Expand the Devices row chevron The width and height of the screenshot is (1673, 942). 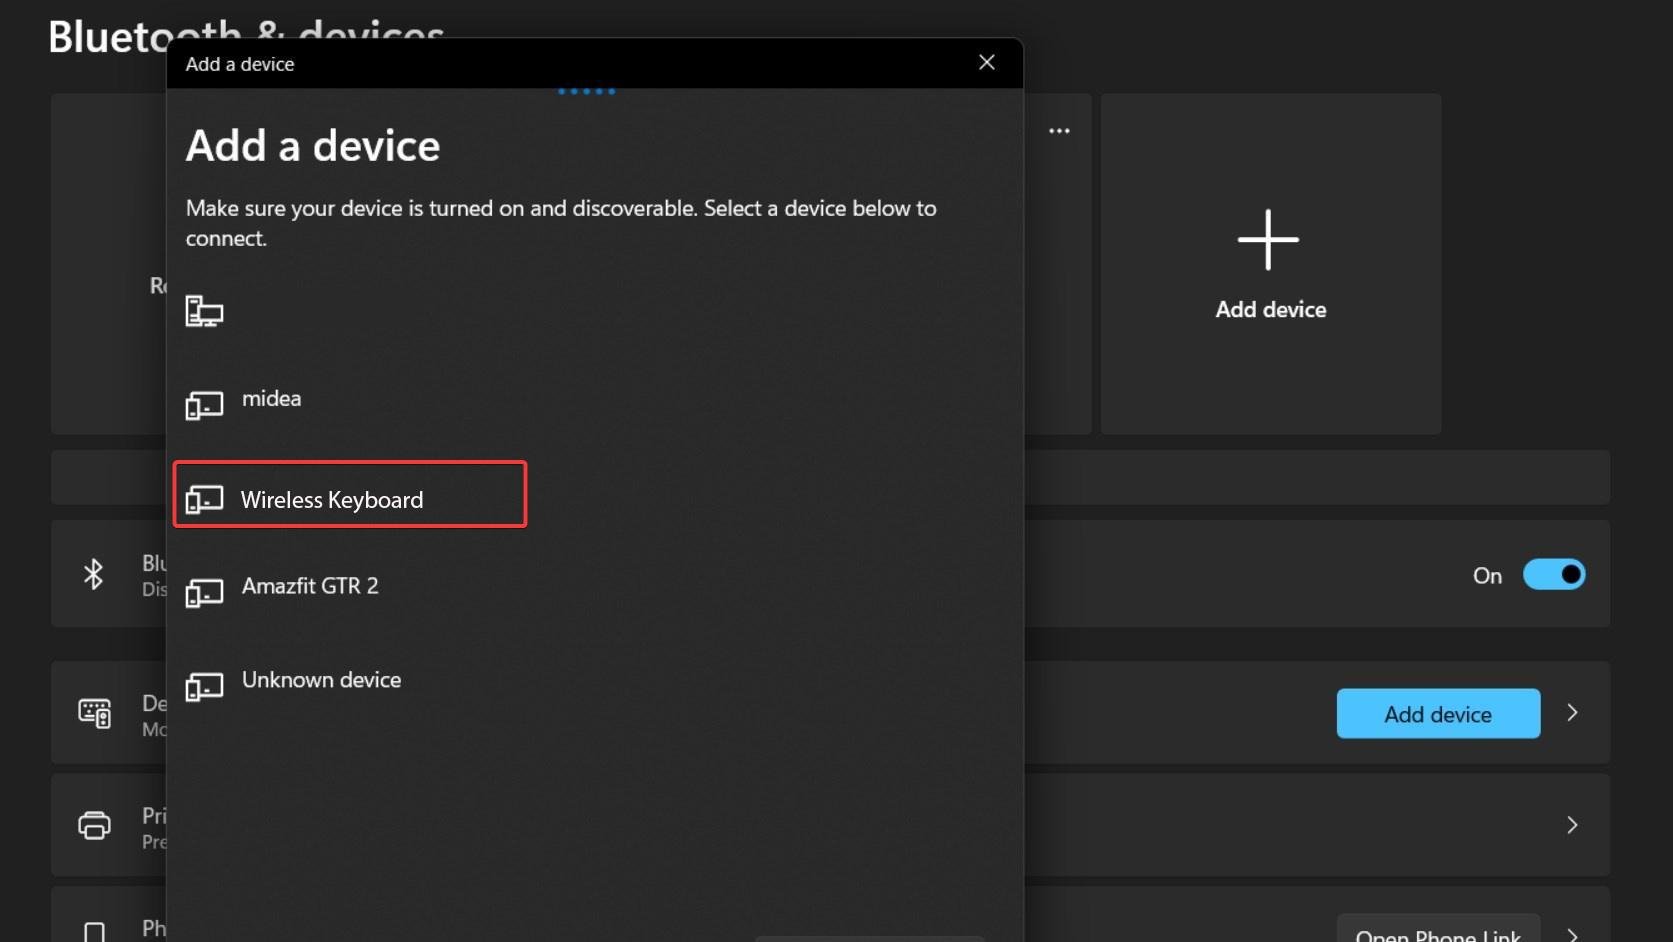tap(1572, 713)
